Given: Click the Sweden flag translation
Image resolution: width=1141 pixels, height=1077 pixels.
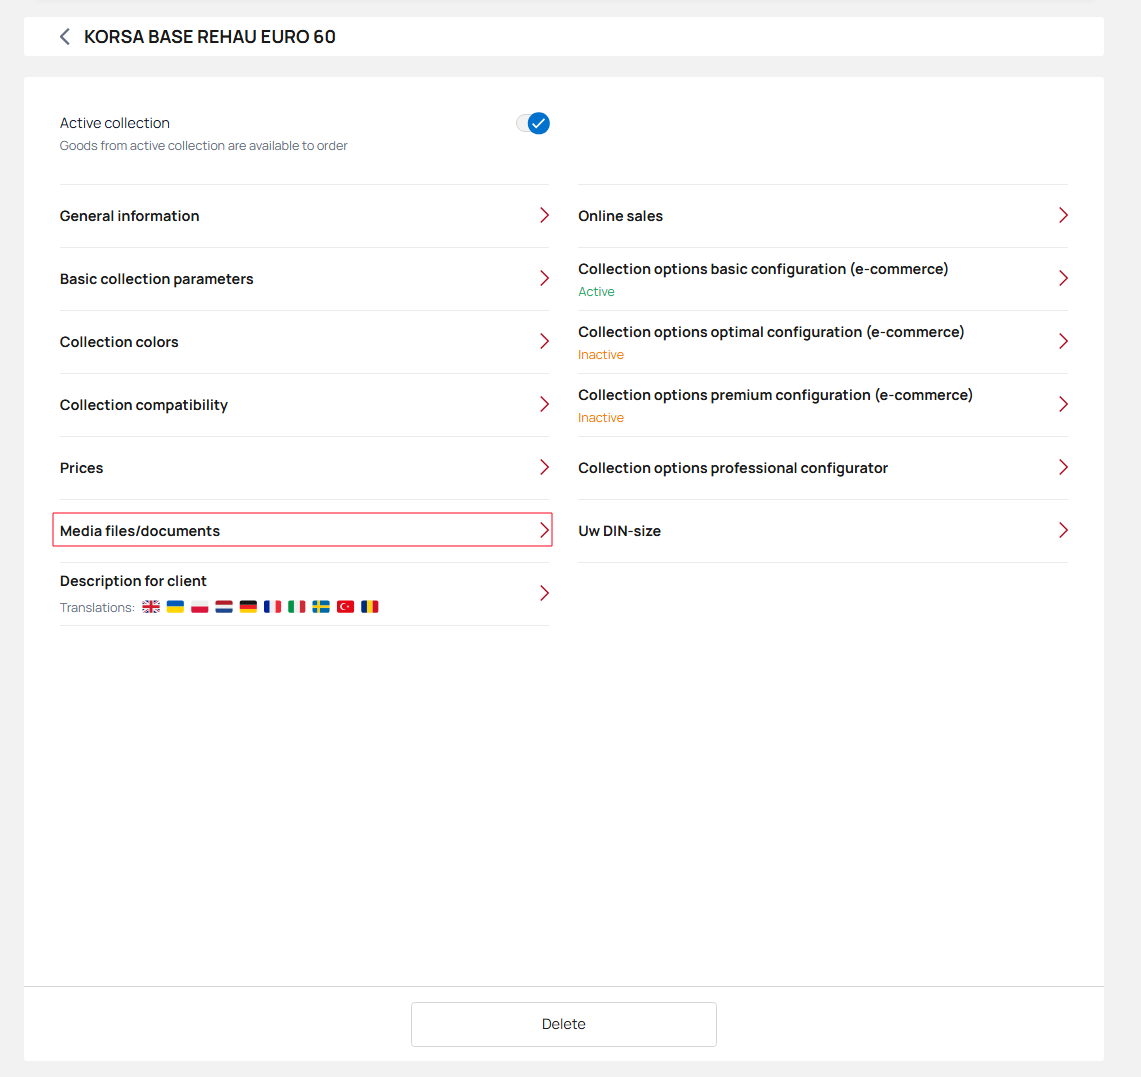Looking at the screenshot, I should tap(321, 607).
